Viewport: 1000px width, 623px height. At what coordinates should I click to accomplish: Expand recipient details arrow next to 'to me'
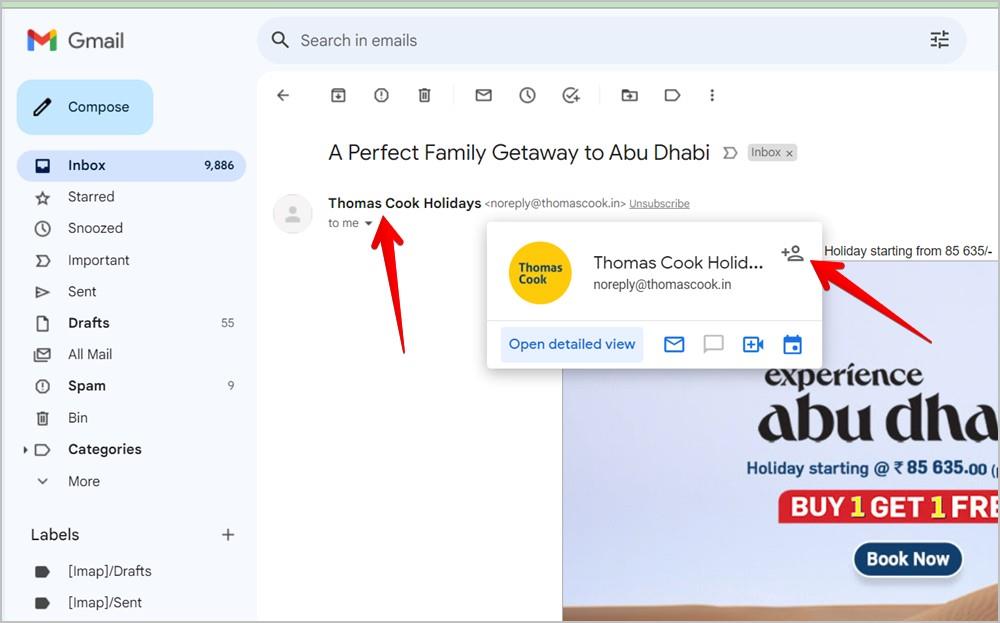[368, 223]
